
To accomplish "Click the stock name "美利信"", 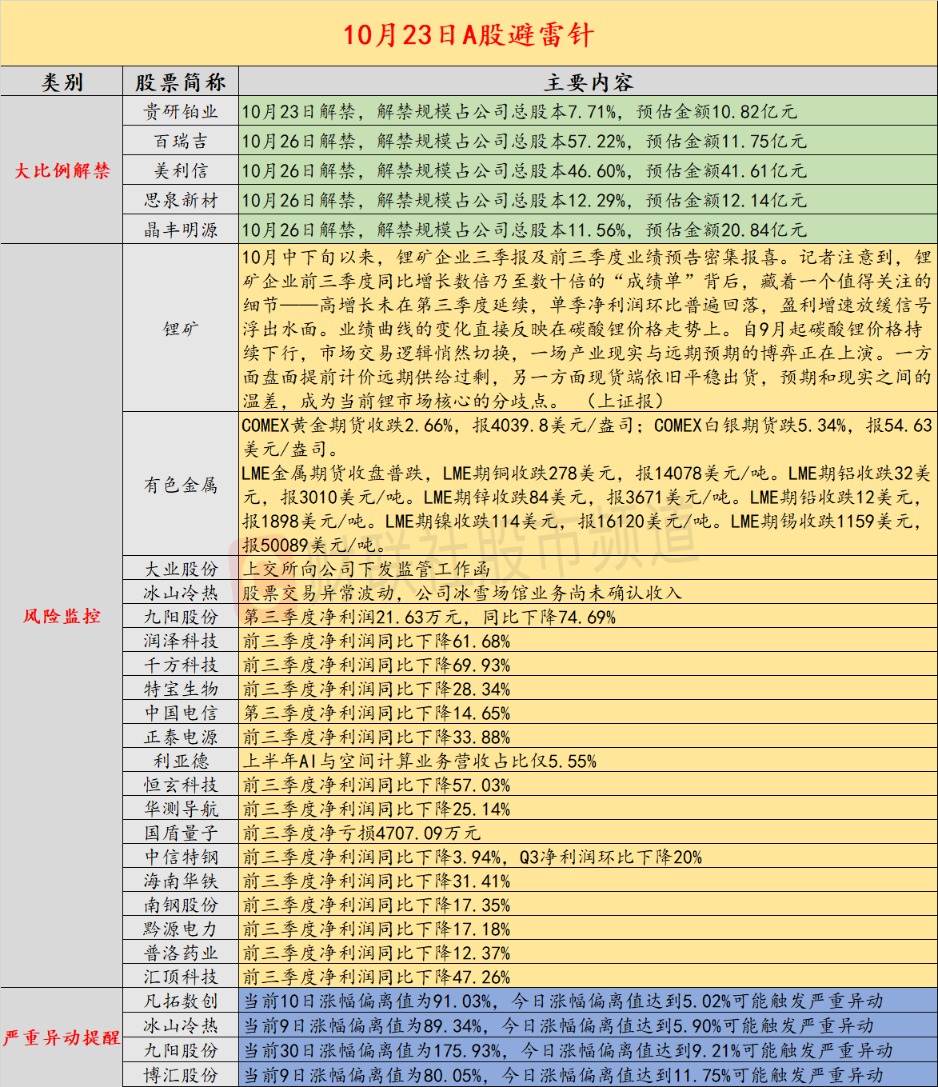I will point(180,170).
